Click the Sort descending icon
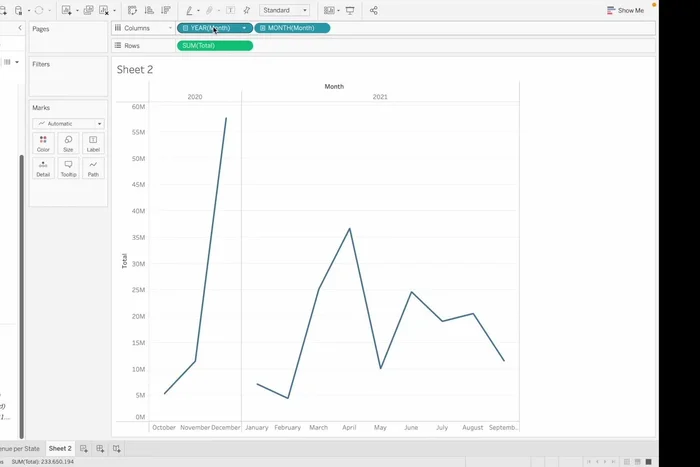The width and height of the screenshot is (700, 467). [x=166, y=10]
